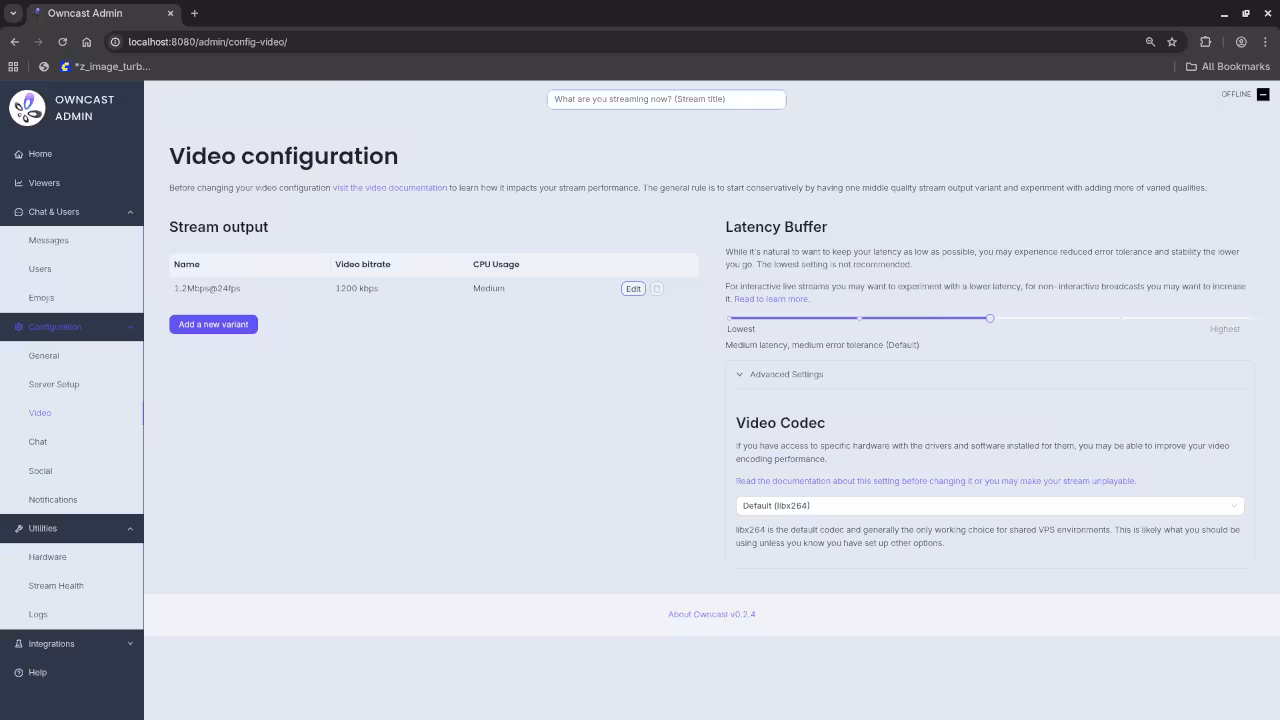The image size is (1280, 720).
Task: Delete the 1.2Mbps@24fps variant using trash icon
Action: click(656, 288)
